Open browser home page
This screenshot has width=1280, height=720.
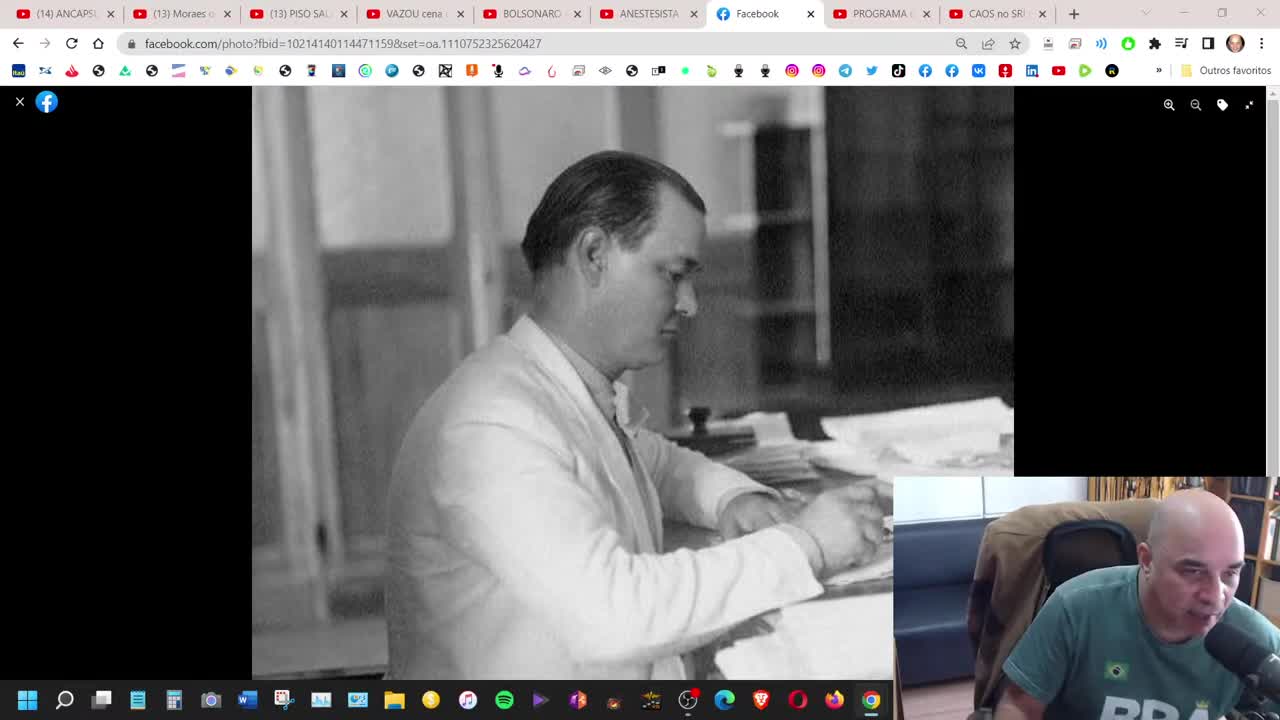tap(98, 44)
